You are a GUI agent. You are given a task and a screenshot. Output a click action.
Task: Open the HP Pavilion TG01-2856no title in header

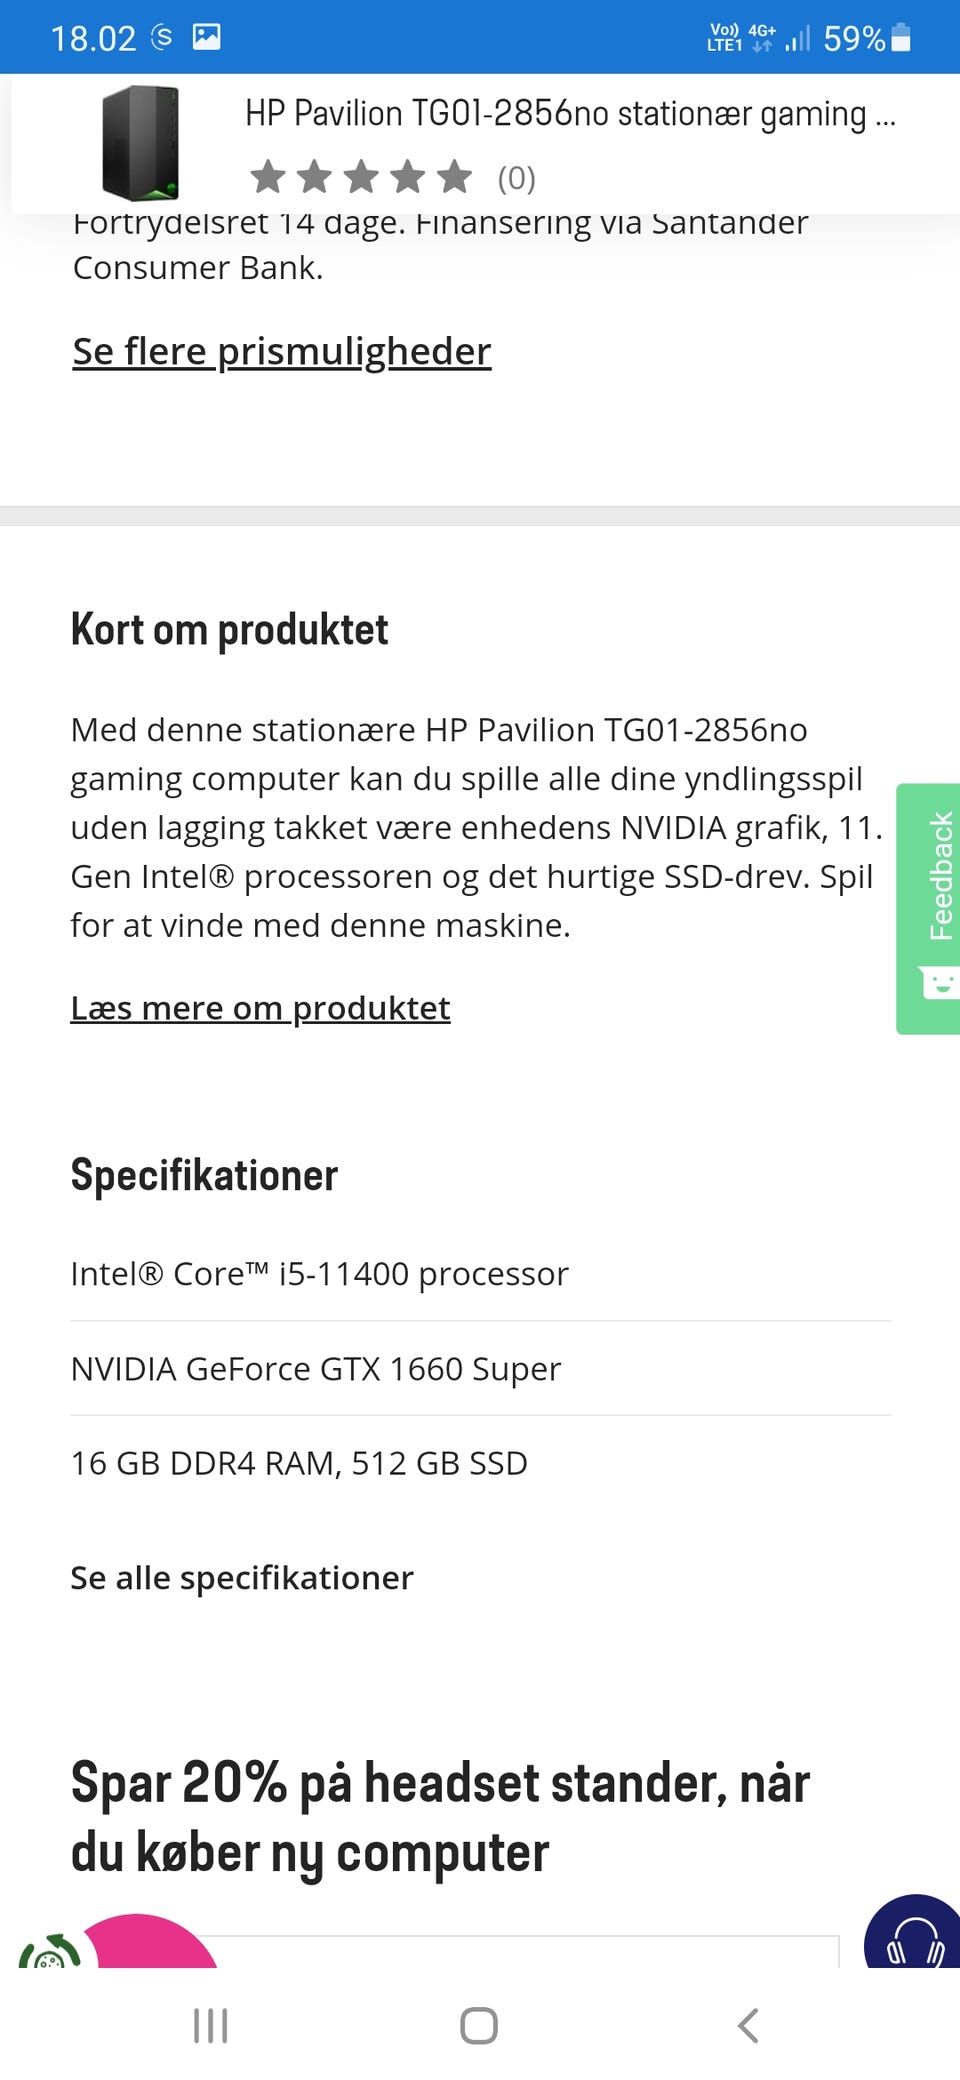(x=569, y=114)
